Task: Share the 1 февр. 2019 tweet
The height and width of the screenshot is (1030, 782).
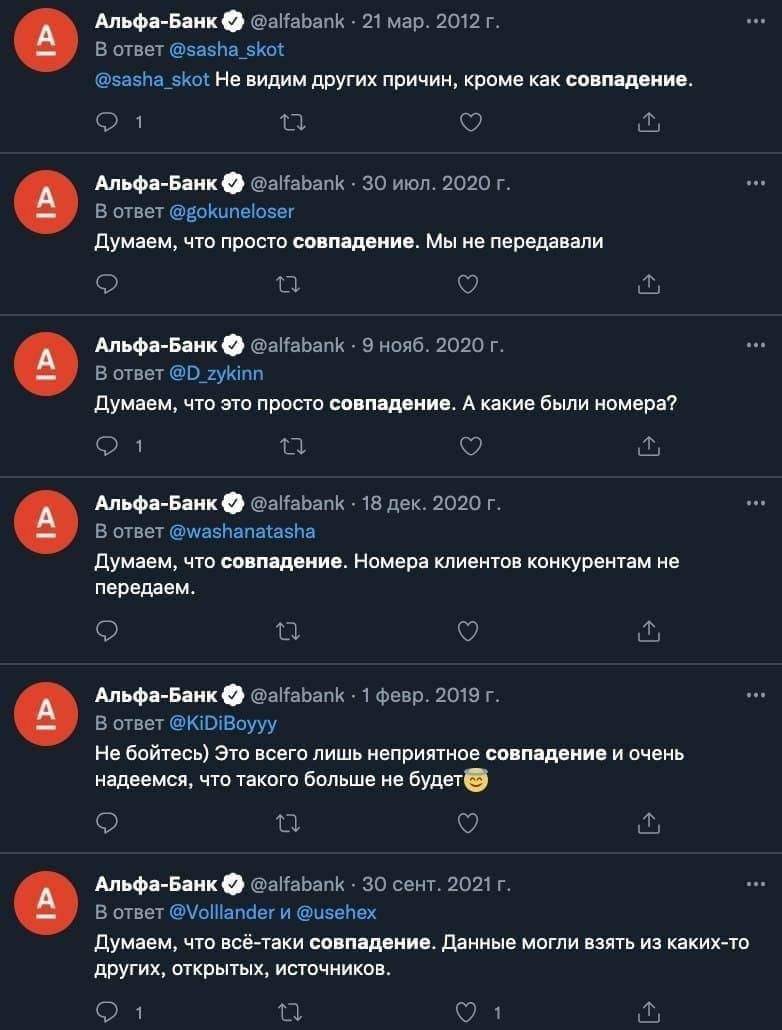Action: pos(649,822)
